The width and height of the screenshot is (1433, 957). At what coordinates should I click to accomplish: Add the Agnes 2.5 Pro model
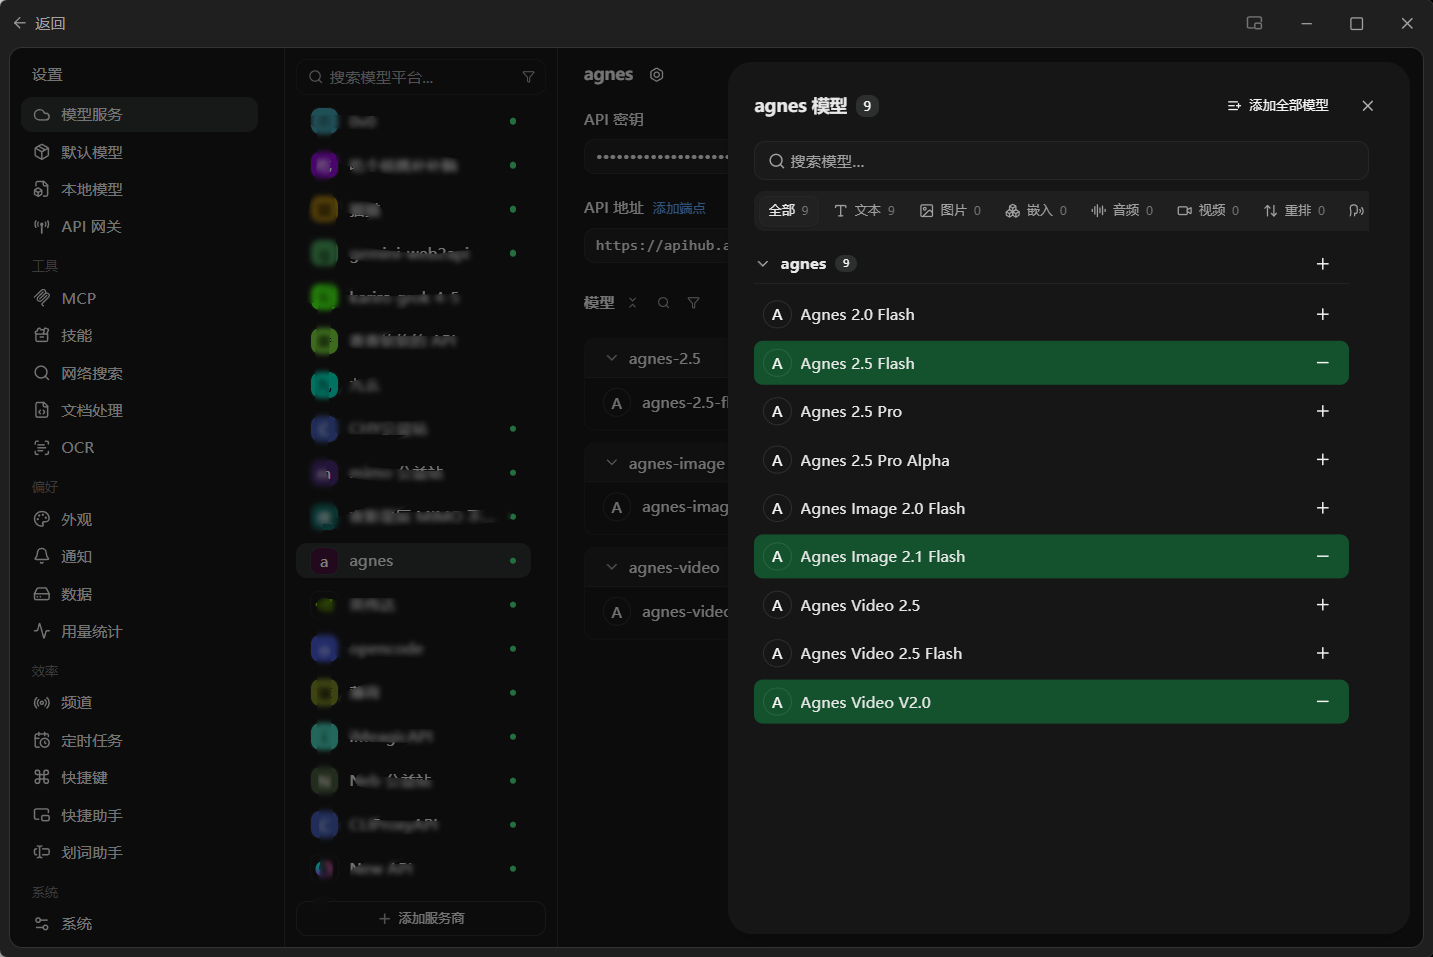[x=1323, y=412]
